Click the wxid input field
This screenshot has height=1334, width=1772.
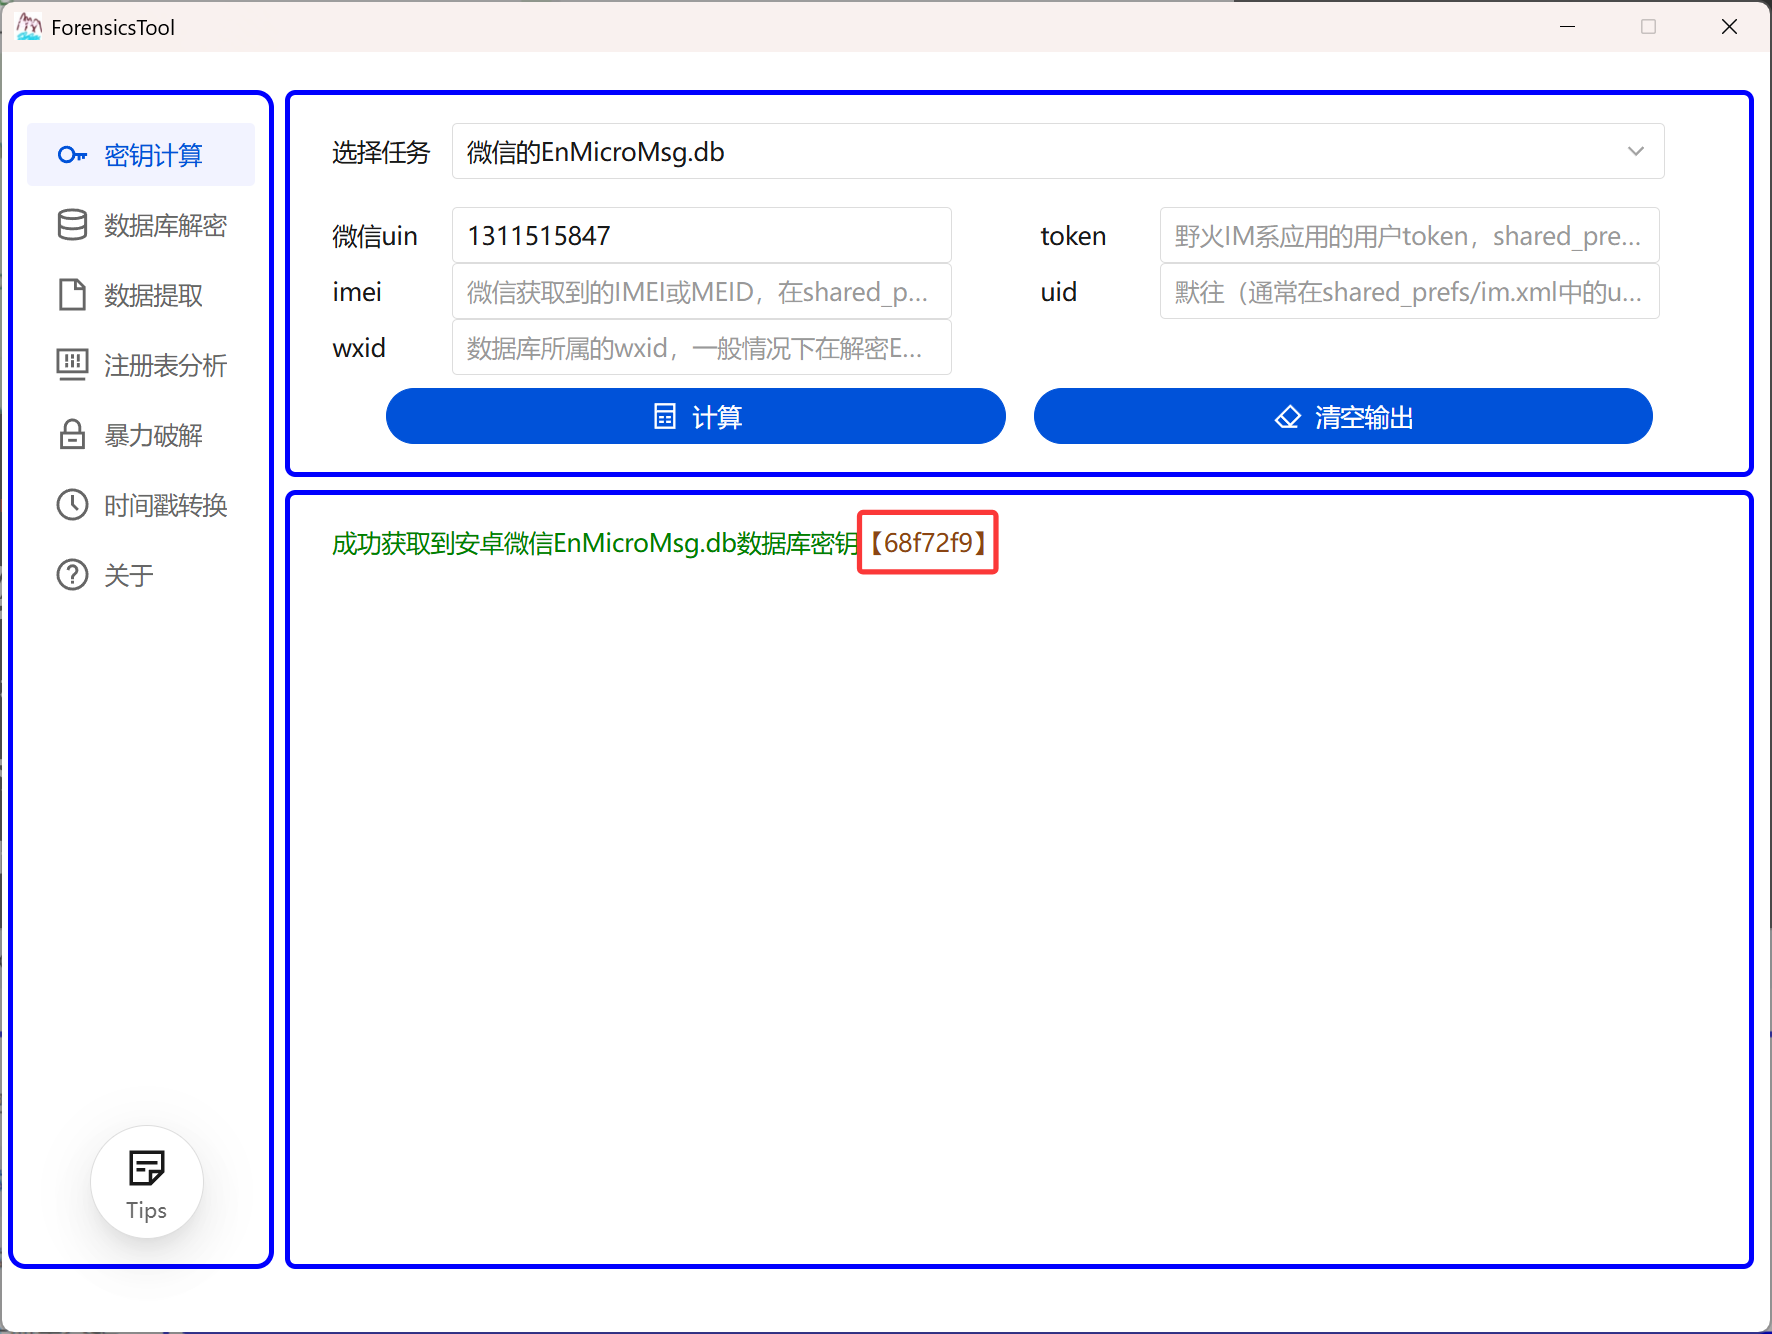tap(702, 347)
